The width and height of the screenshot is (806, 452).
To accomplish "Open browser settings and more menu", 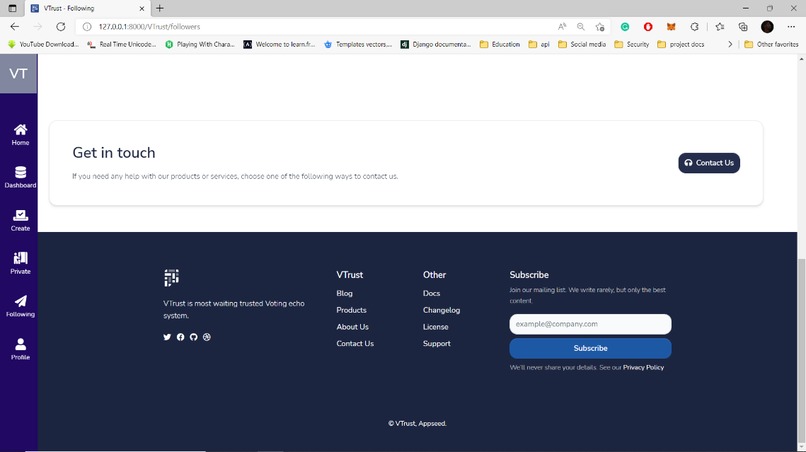I will point(791,27).
